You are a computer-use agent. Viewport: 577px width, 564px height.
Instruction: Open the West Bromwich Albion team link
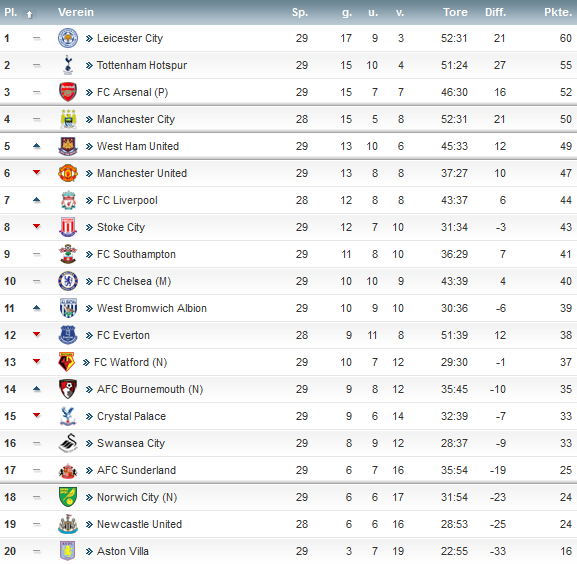coord(152,308)
